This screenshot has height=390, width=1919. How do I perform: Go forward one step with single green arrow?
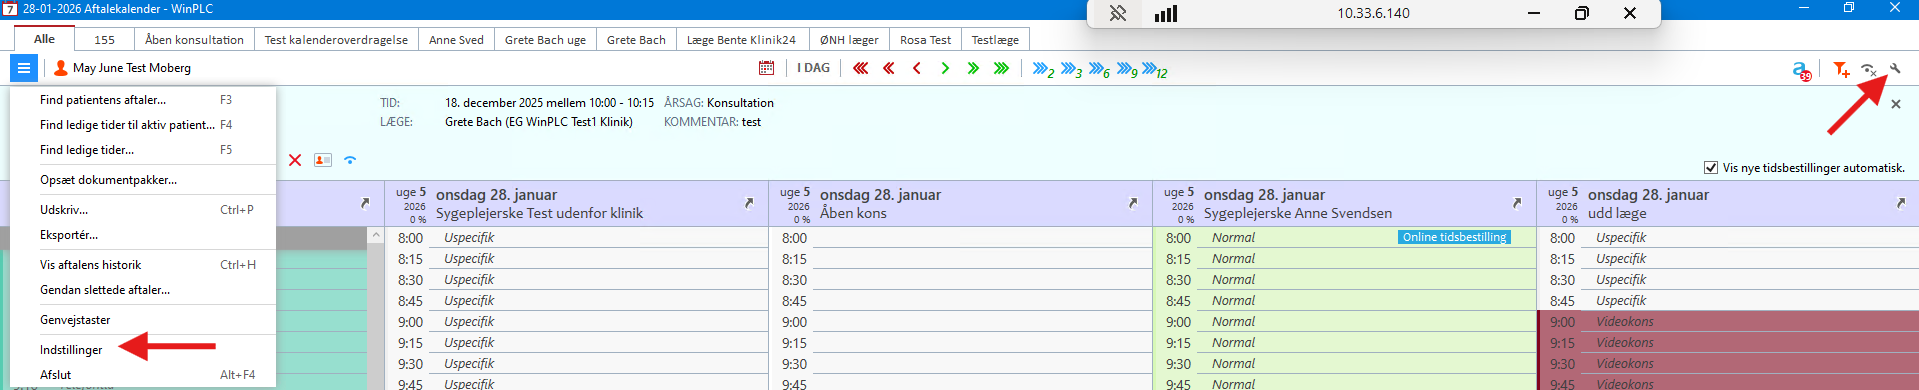944,68
